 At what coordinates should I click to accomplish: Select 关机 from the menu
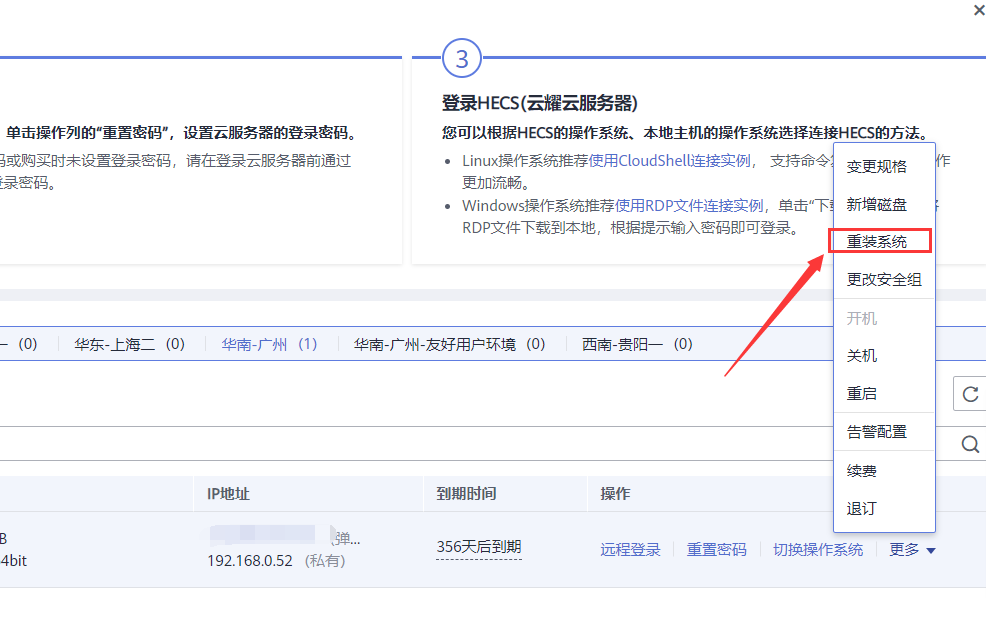tap(861, 355)
